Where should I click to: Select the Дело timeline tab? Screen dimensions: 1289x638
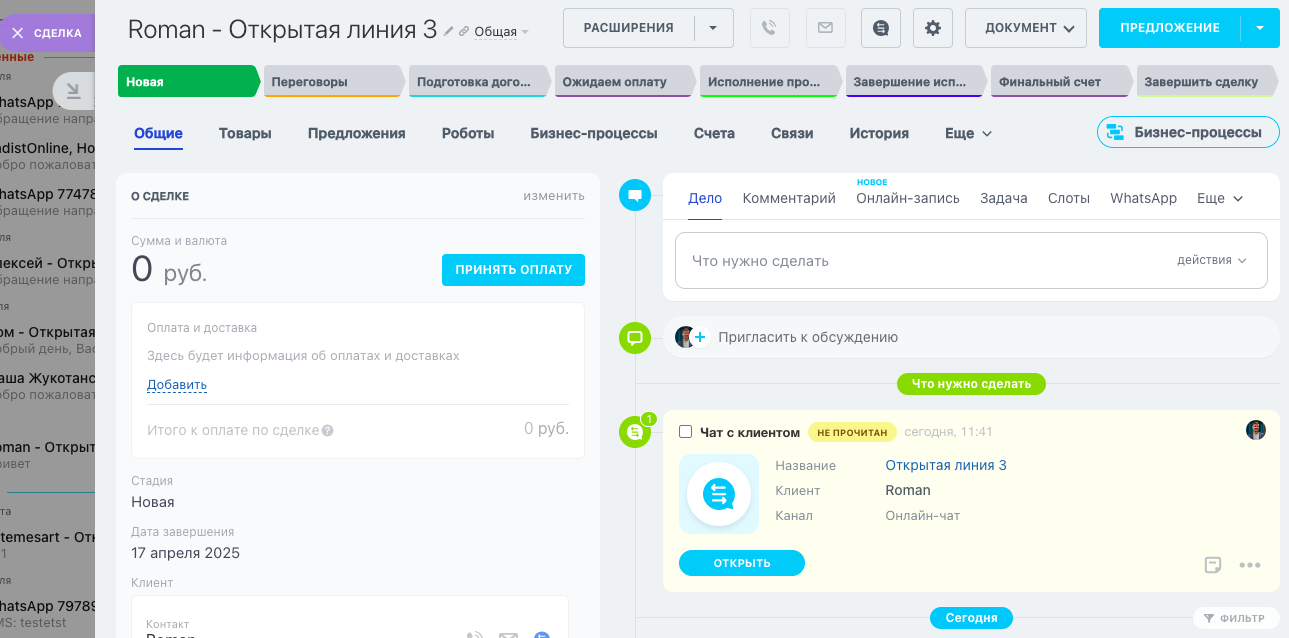coord(705,198)
